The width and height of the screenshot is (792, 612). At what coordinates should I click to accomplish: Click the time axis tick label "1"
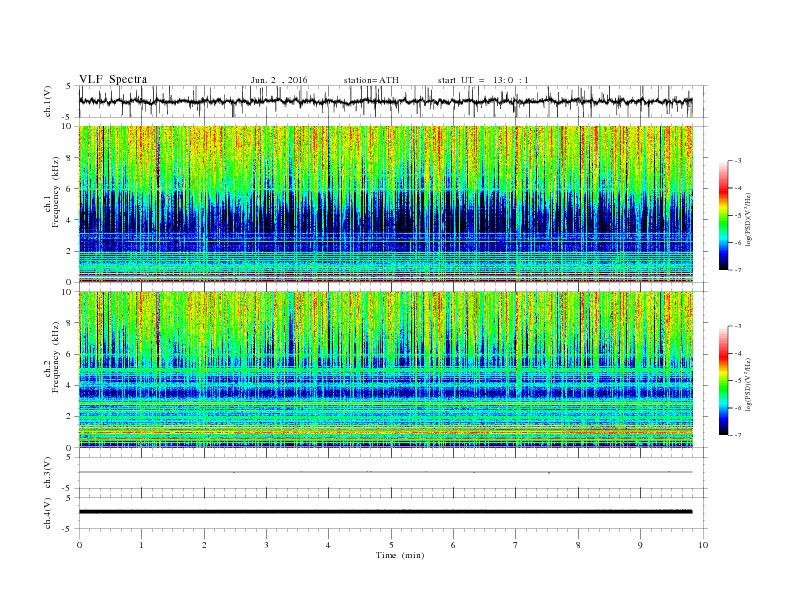[141, 545]
